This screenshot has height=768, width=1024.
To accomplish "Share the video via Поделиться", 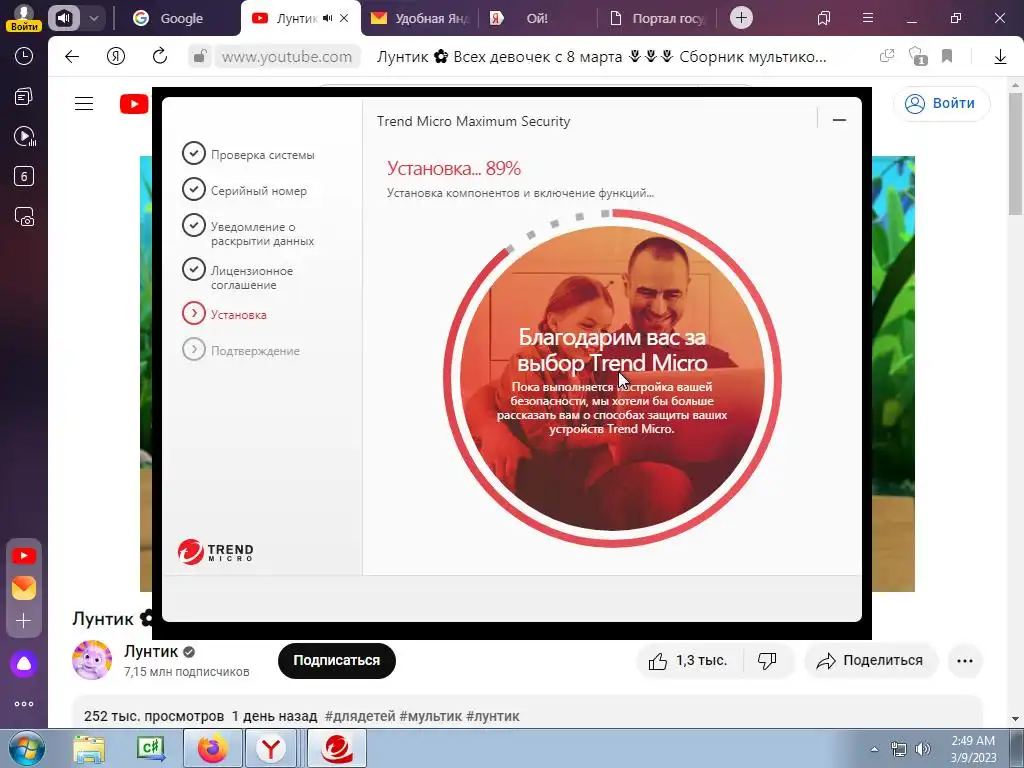I will point(871,661).
